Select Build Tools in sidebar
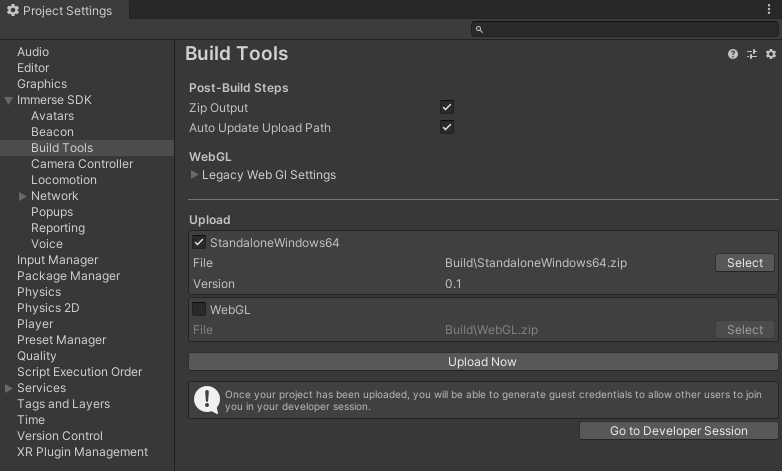Viewport: 782px width, 471px height. pyautogui.click(x=62, y=148)
